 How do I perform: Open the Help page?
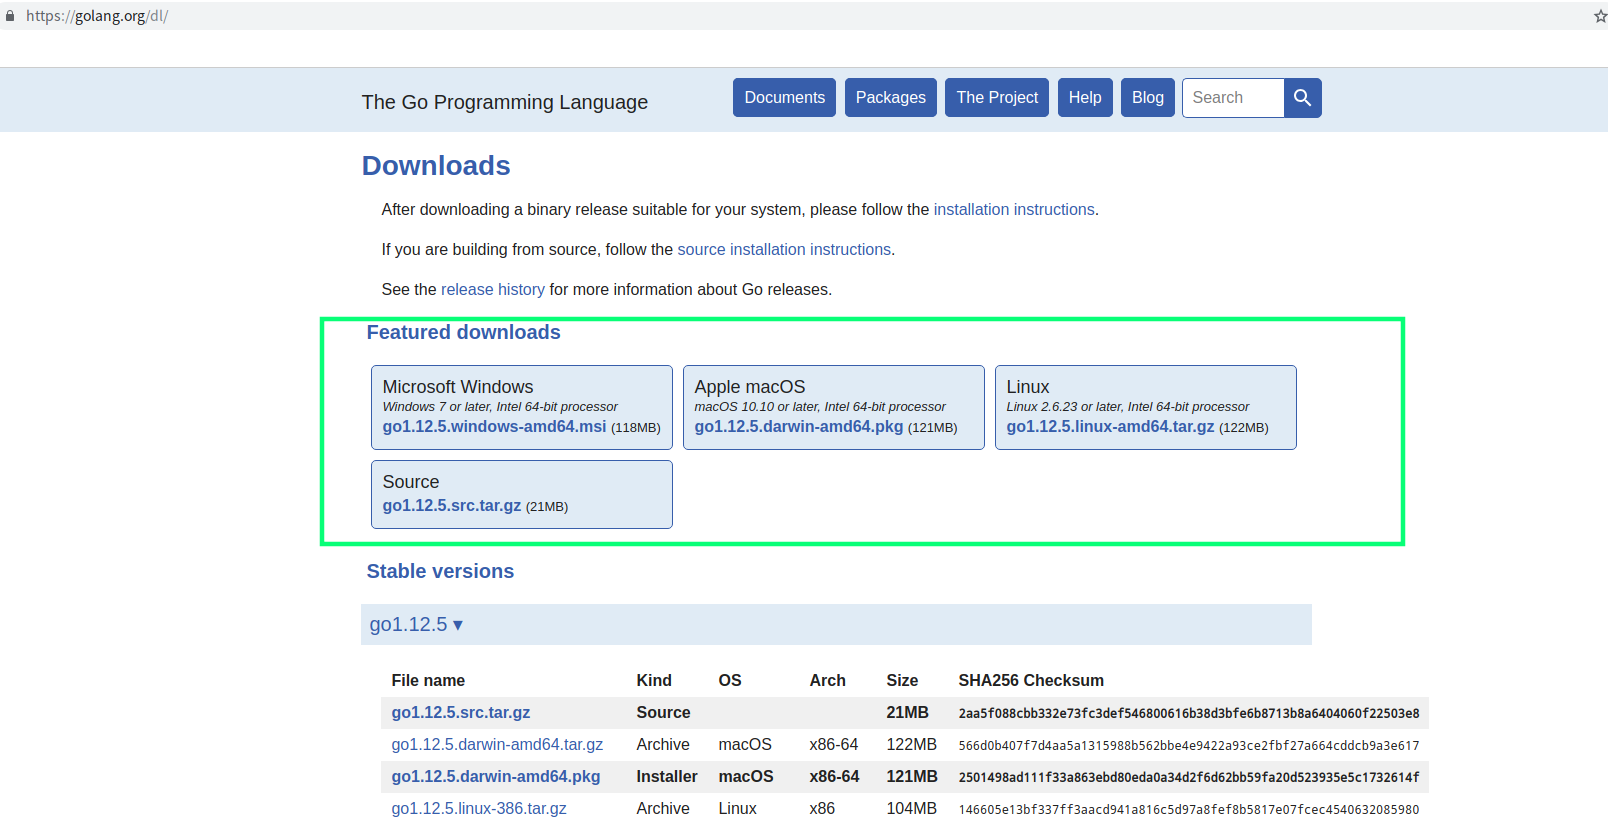pyautogui.click(x=1084, y=98)
